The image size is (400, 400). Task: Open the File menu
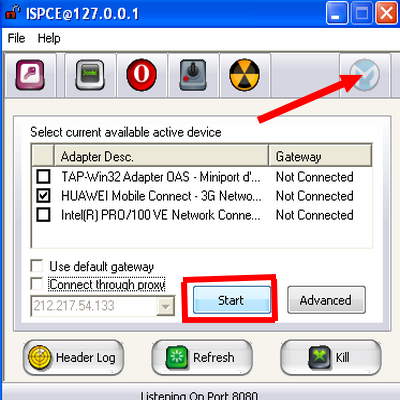(16, 38)
